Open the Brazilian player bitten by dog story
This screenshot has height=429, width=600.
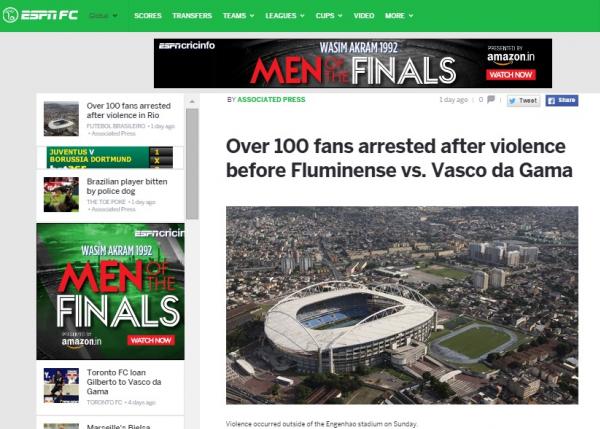coord(129,188)
